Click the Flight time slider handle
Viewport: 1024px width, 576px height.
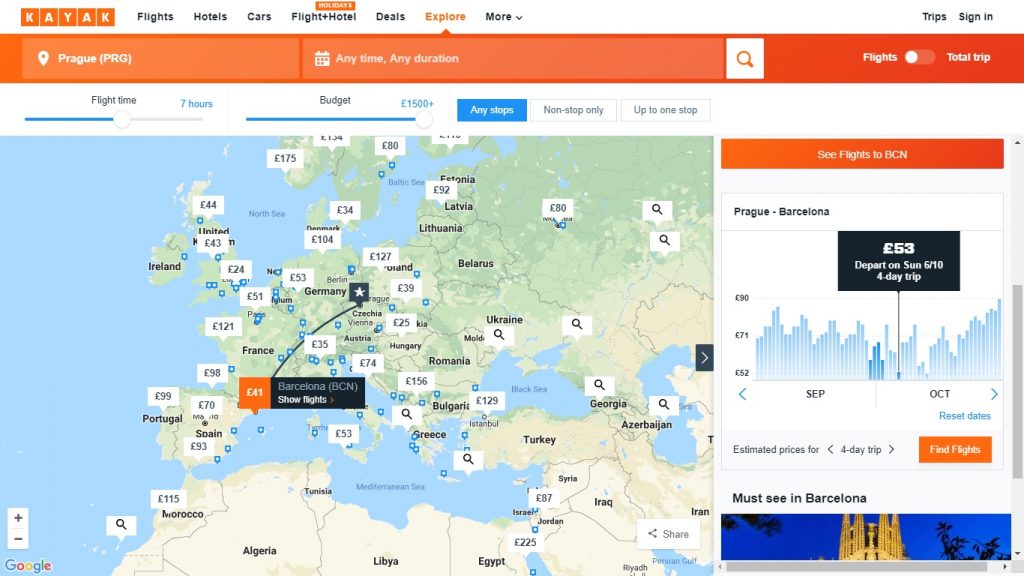coord(121,120)
